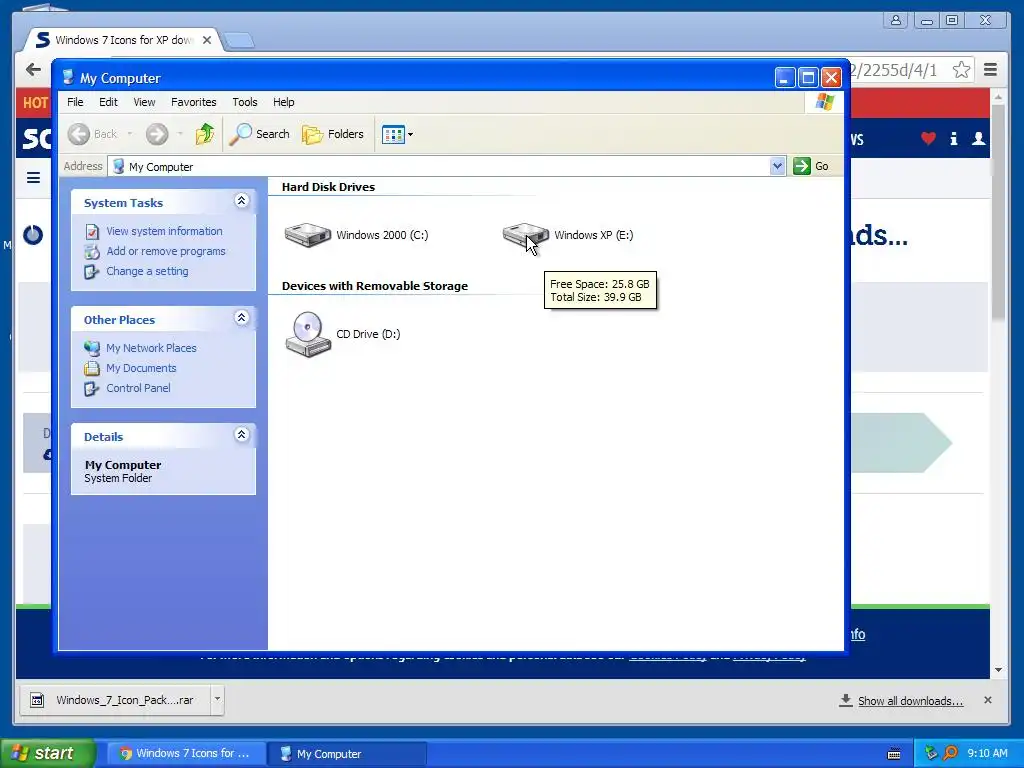Click the keyboard icon in taskbar
Screen dimensions: 1024x768
pyautogui.click(x=894, y=754)
